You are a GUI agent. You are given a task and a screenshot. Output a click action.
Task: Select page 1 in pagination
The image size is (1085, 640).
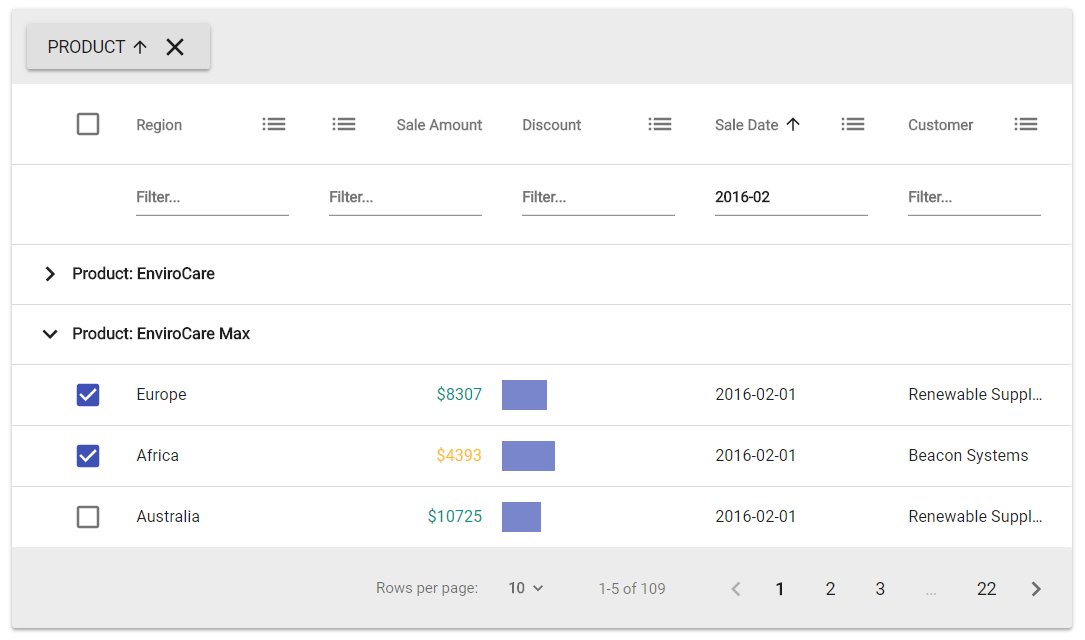click(x=780, y=589)
